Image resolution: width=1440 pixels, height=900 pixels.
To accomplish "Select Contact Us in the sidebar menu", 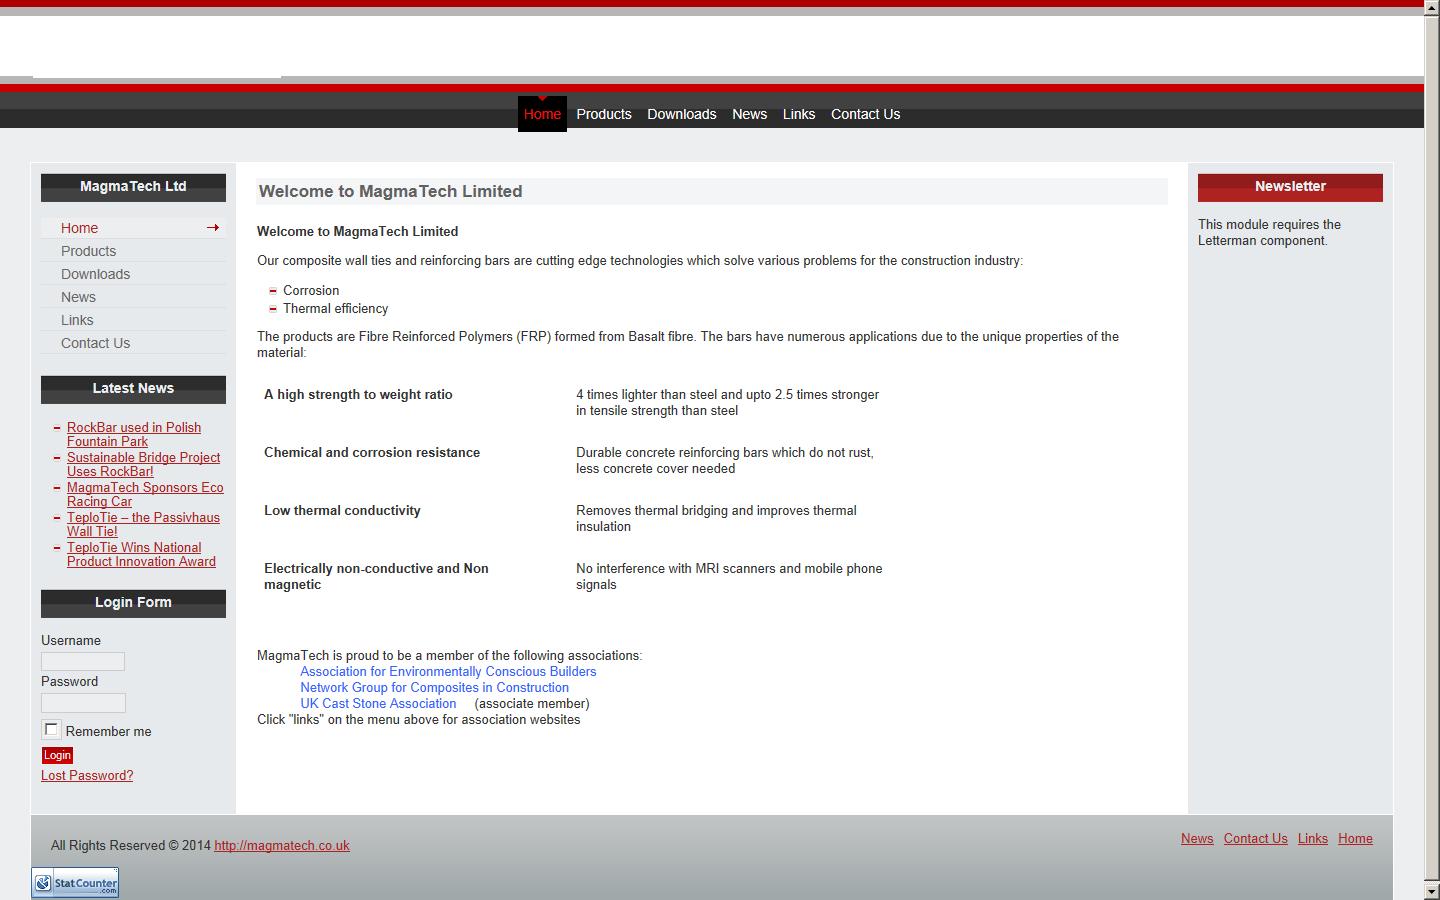I will [x=133, y=343].
